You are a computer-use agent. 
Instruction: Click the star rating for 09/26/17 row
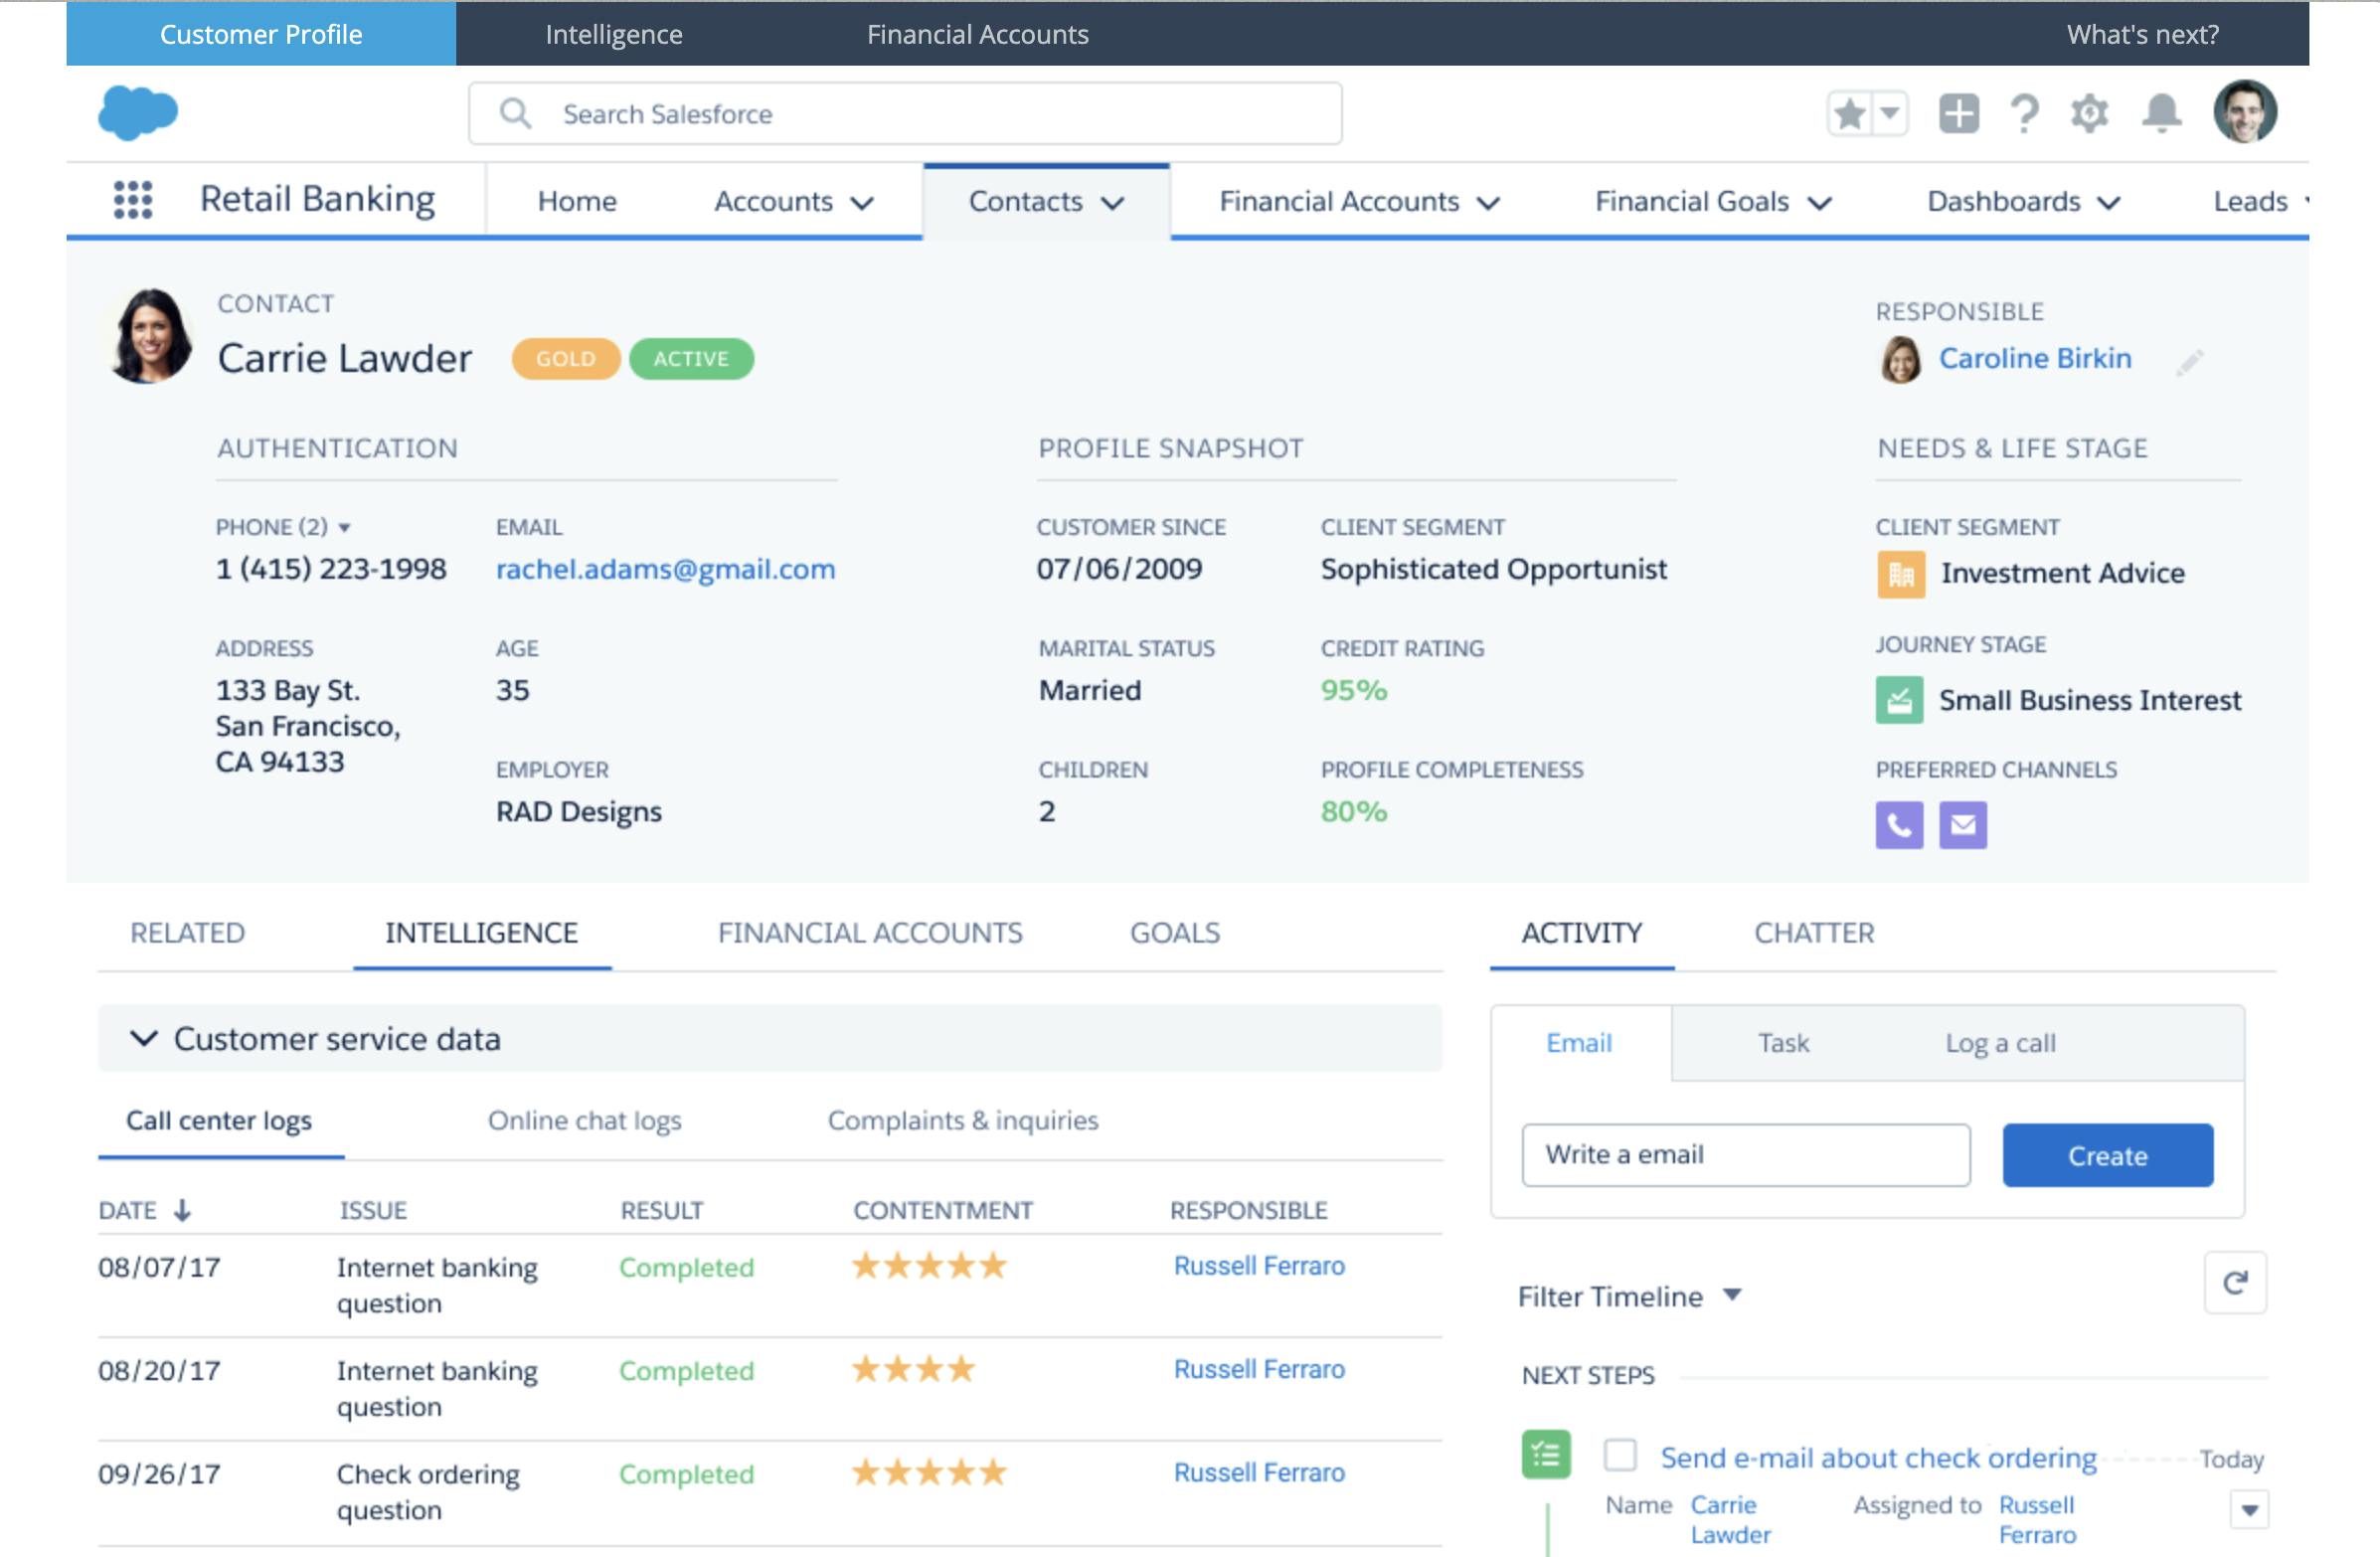click(x=929, y=1472)
